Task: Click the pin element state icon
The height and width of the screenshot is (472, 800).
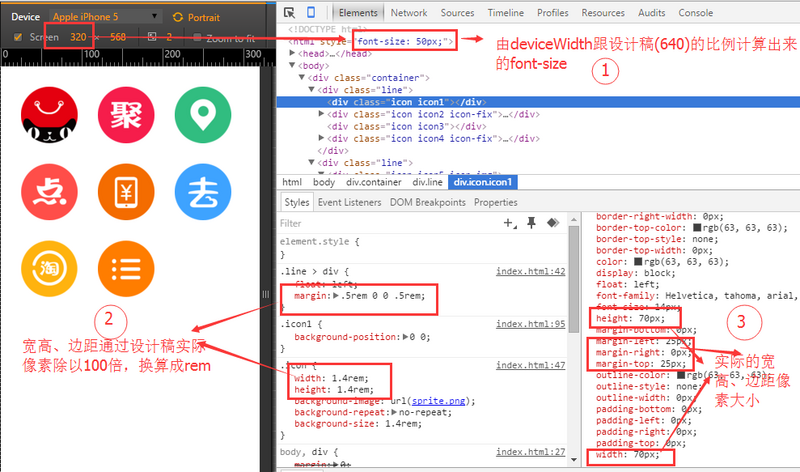Action: click(532, 223)
